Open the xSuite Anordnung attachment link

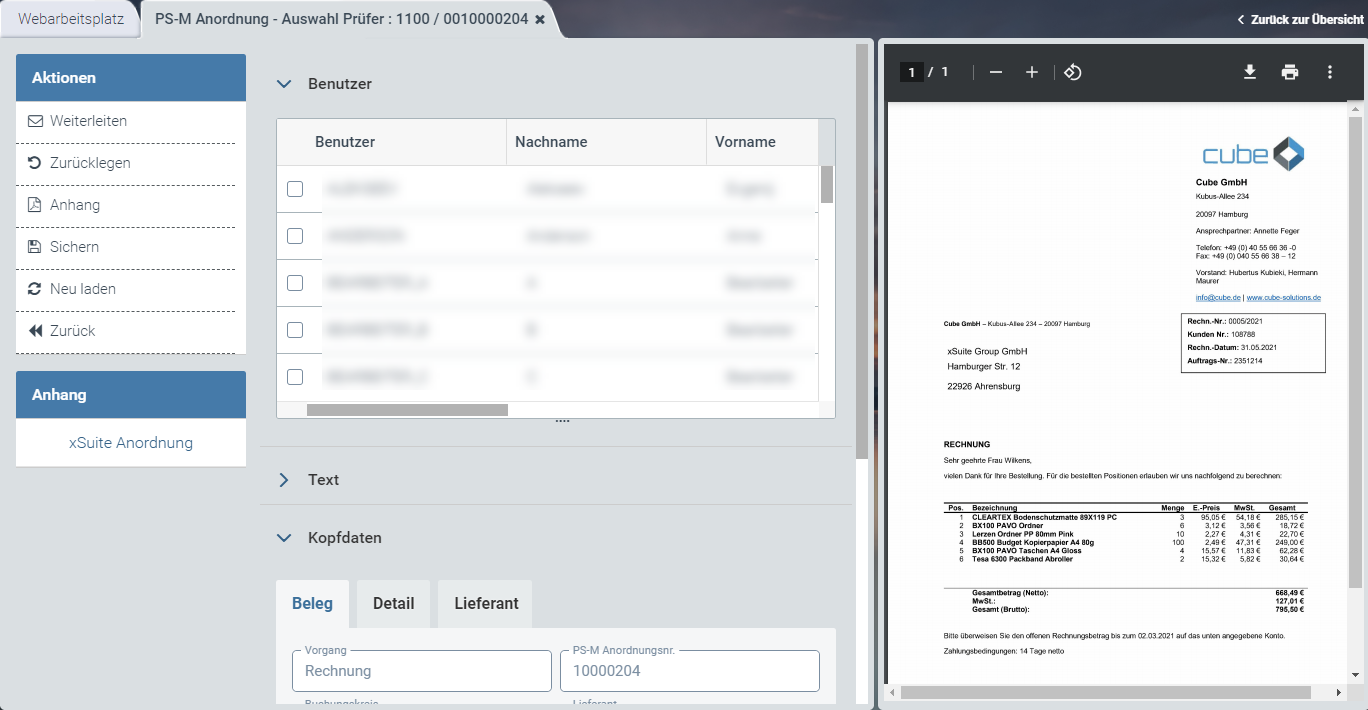click(131, 443)
